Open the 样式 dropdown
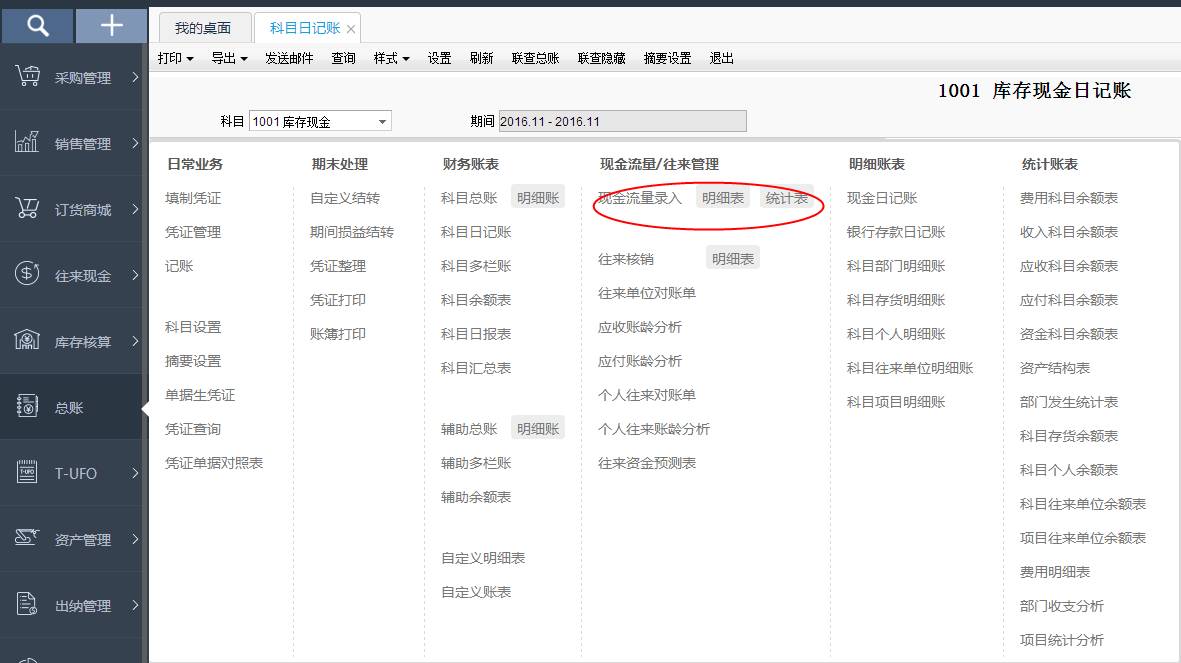 pos(390,58)
